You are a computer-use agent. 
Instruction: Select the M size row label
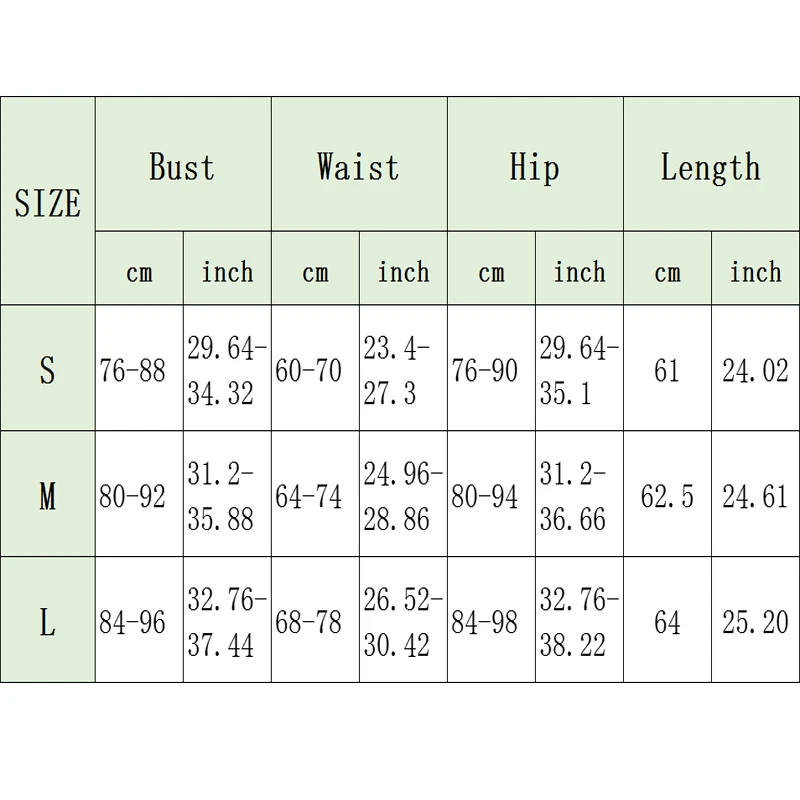click(47, 494)
